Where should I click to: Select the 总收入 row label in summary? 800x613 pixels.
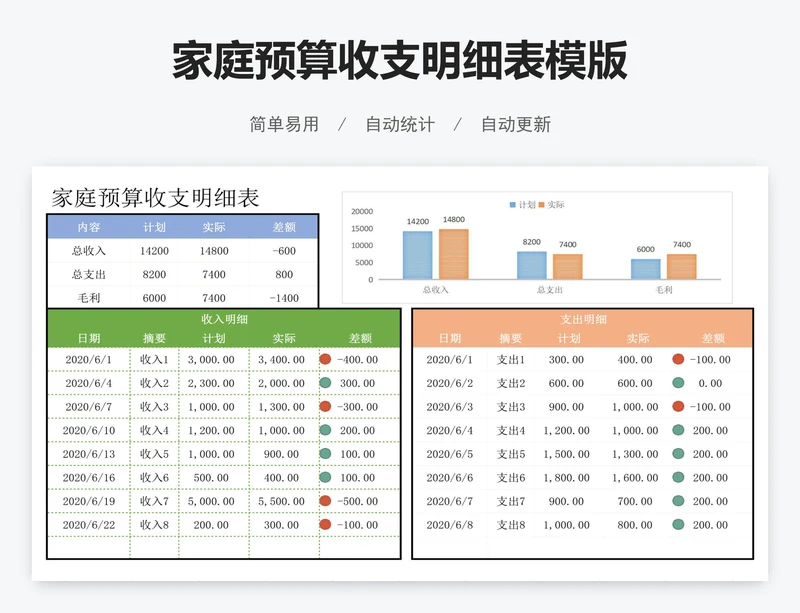tap(89, 251)
